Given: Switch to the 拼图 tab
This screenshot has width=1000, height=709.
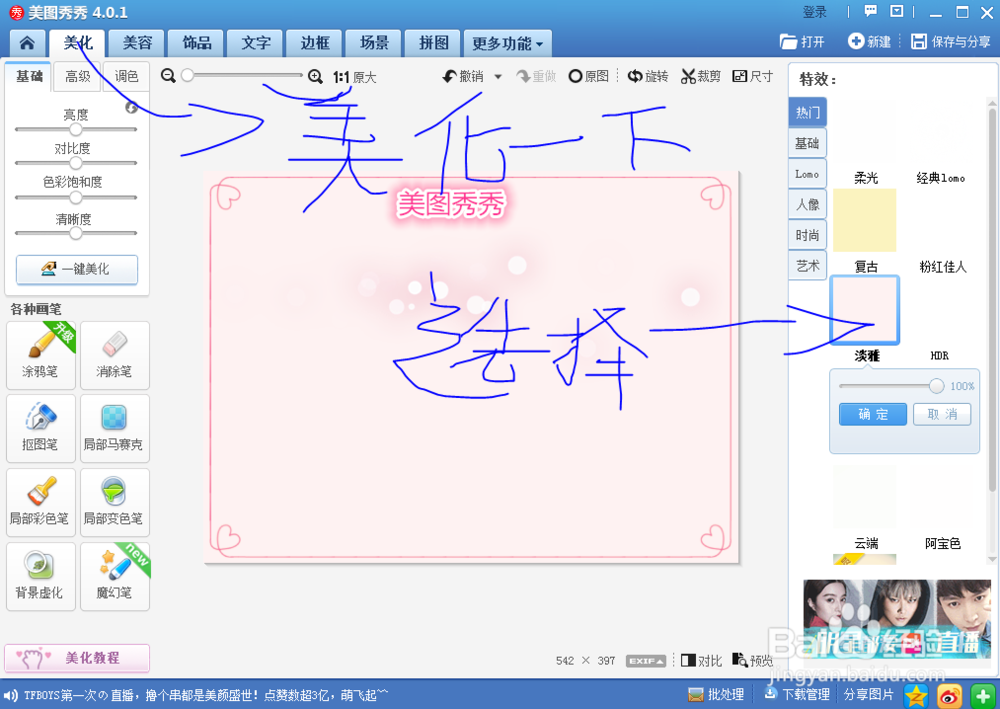Looking at the screenshot, I should click(x=434, y=43).
